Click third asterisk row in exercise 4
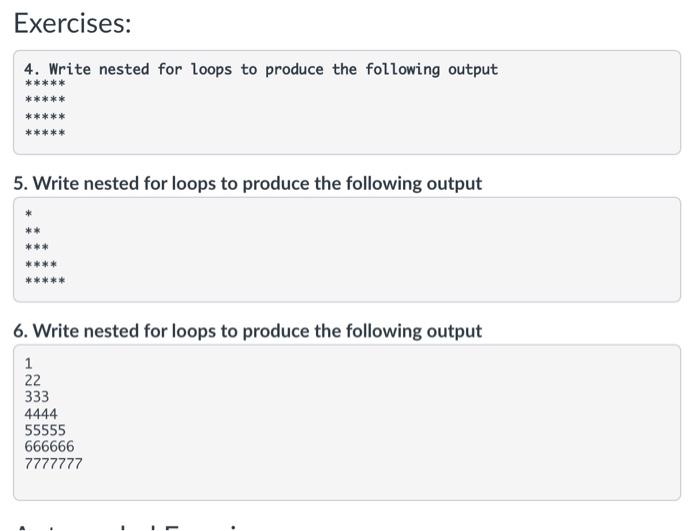This screenshot has width=700, height=531. [45, 117]
